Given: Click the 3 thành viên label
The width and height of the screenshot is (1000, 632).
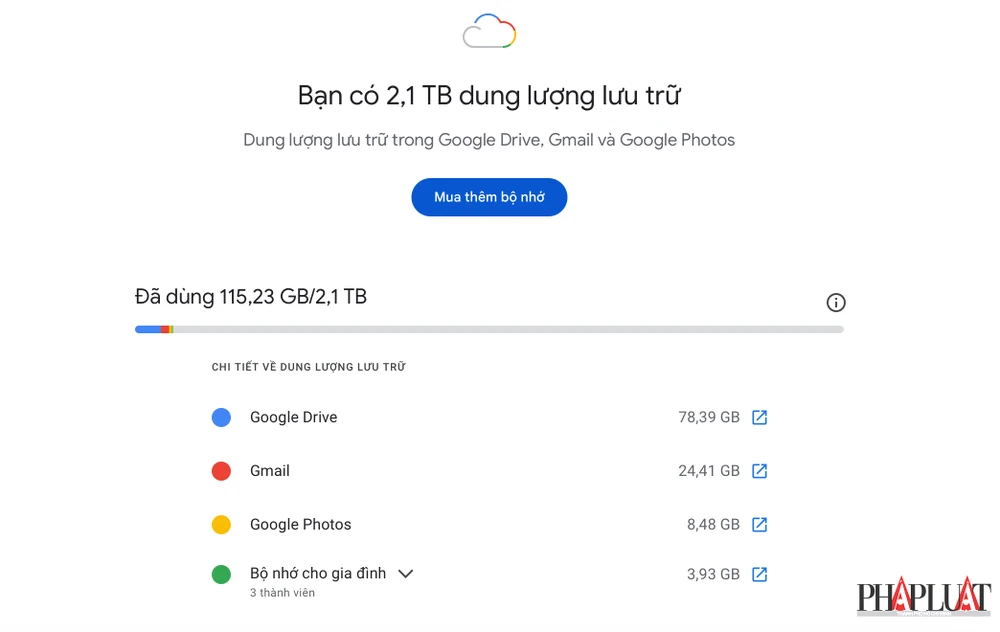Looking at the screenshot, I should click(x=281, y=592).
